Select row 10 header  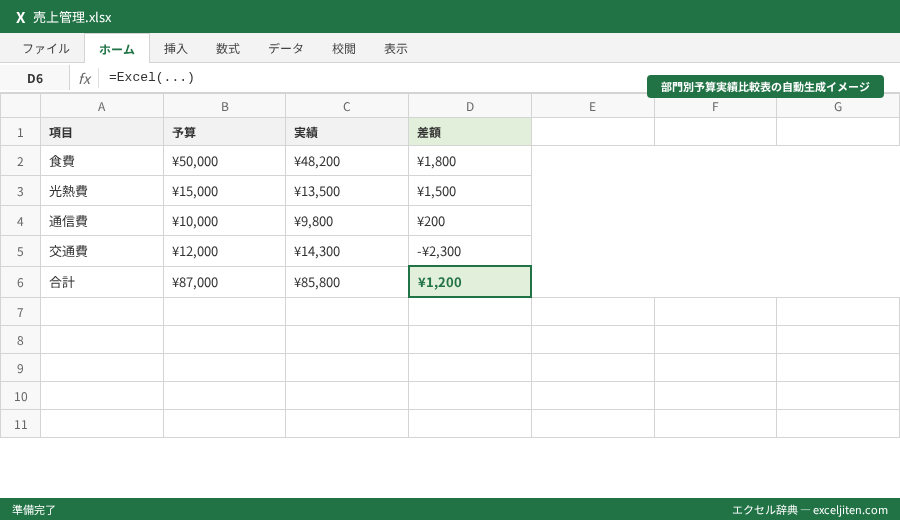point(21,396)
